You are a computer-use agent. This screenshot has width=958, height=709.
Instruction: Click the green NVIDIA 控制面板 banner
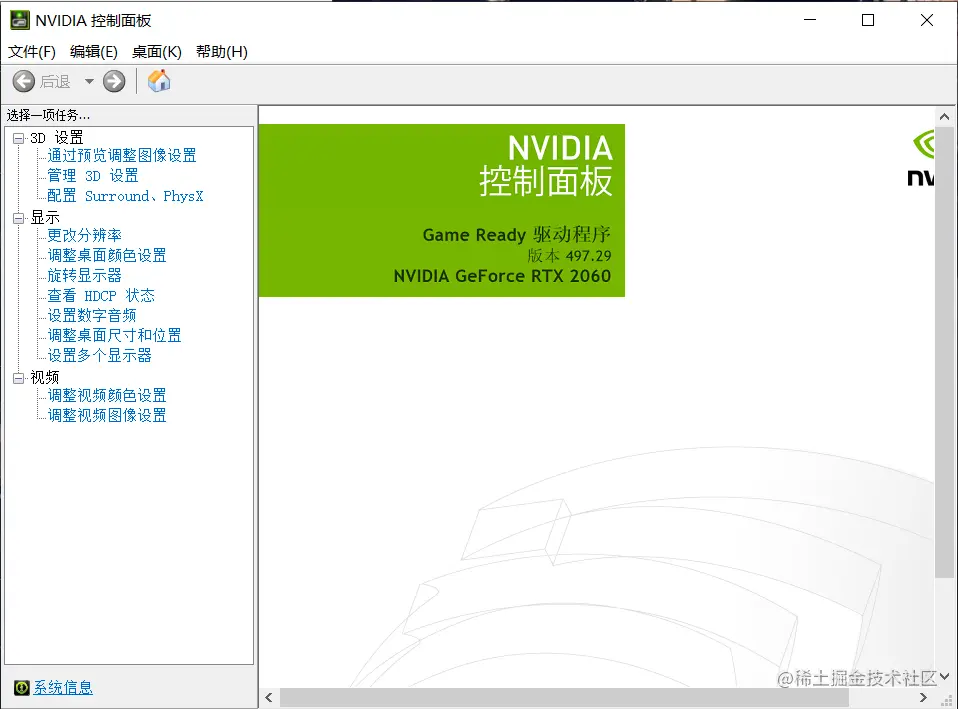click(x=442, y=210)
